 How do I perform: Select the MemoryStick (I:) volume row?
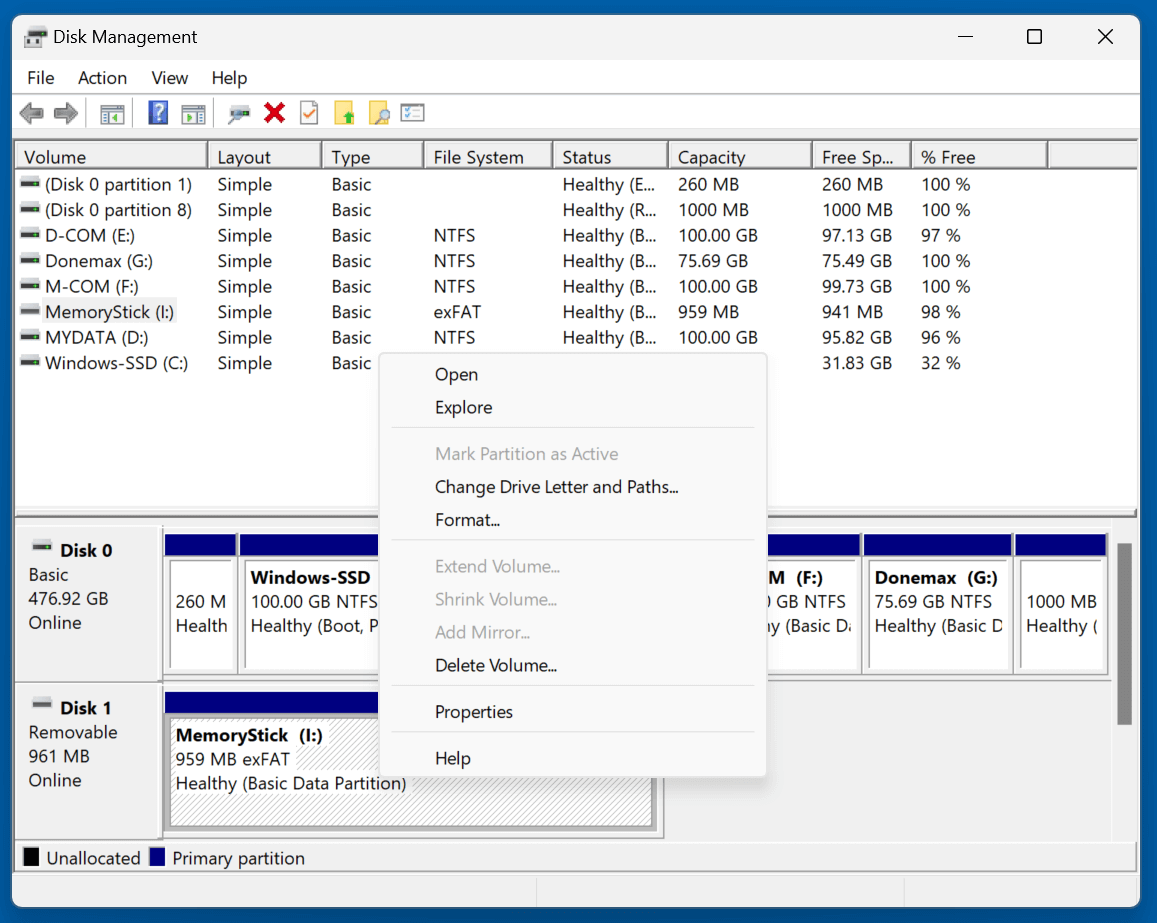click(x=110, y=312)
